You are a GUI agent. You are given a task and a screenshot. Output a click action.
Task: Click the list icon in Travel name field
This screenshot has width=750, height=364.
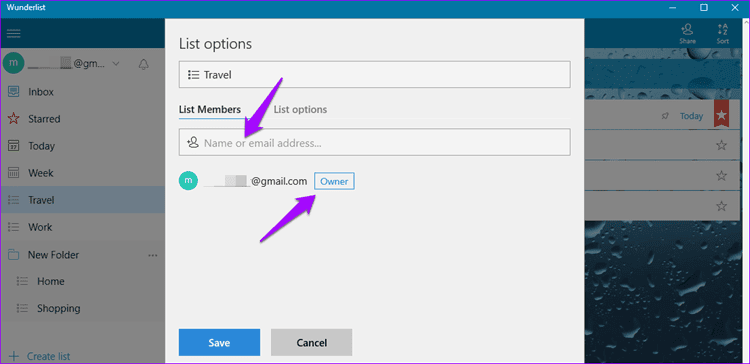[x=193, y=75]
